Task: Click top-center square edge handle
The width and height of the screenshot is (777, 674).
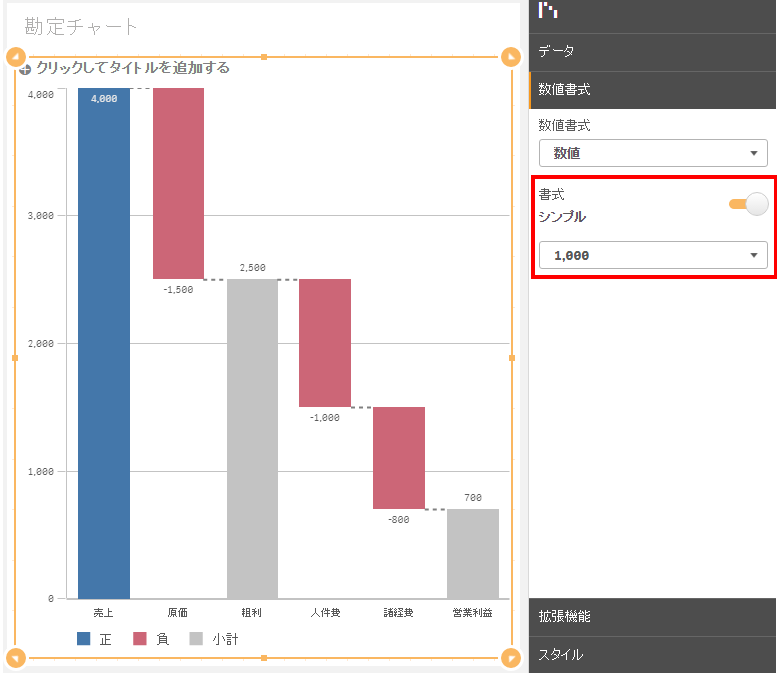Action: tap(264, 57)
